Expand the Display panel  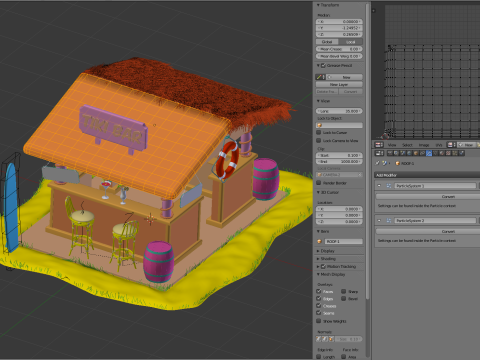[x=318, y=251]
